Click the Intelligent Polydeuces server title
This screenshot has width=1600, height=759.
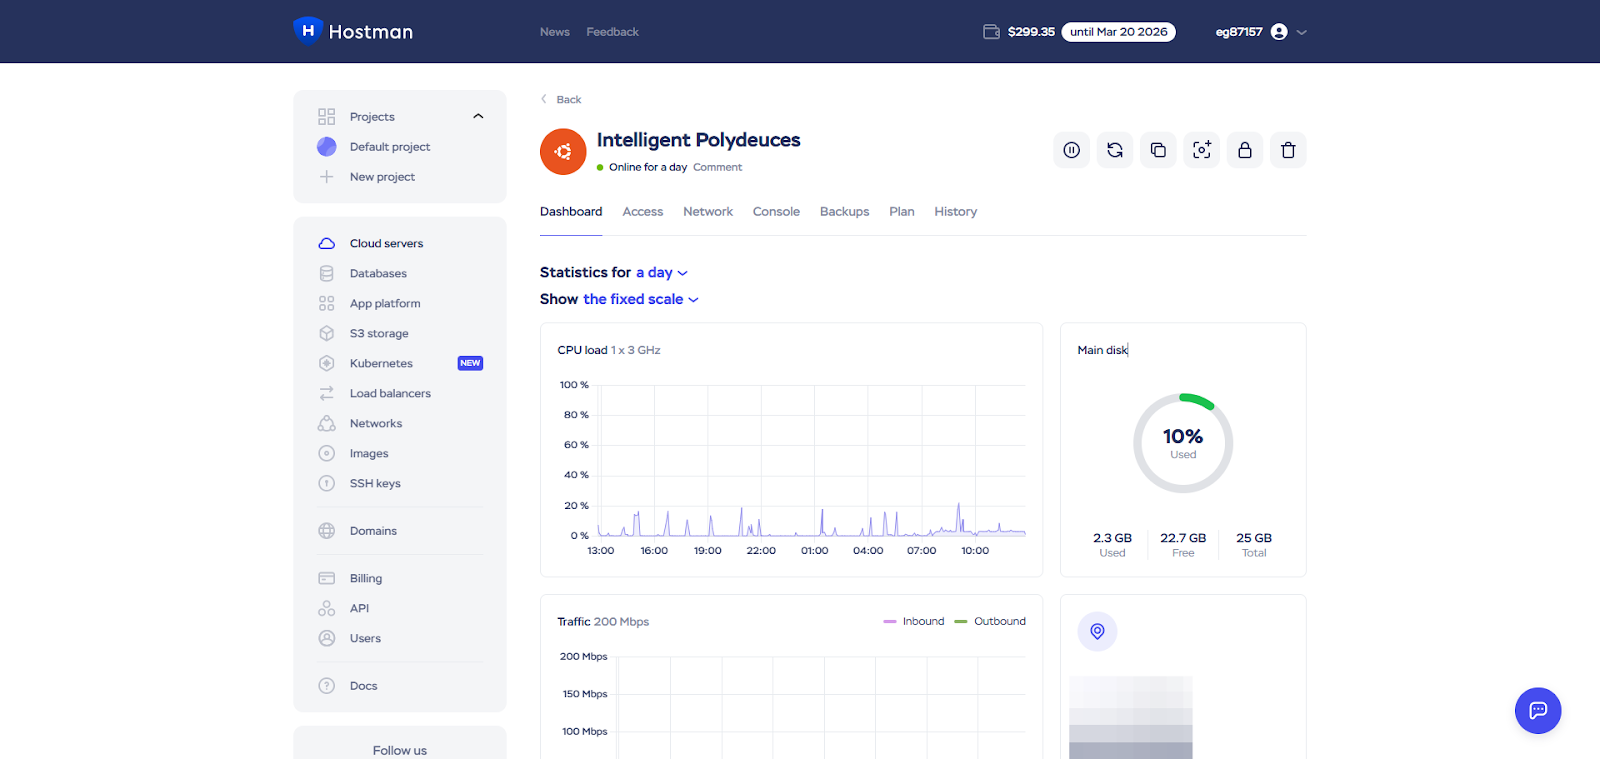tap(699, 141)
